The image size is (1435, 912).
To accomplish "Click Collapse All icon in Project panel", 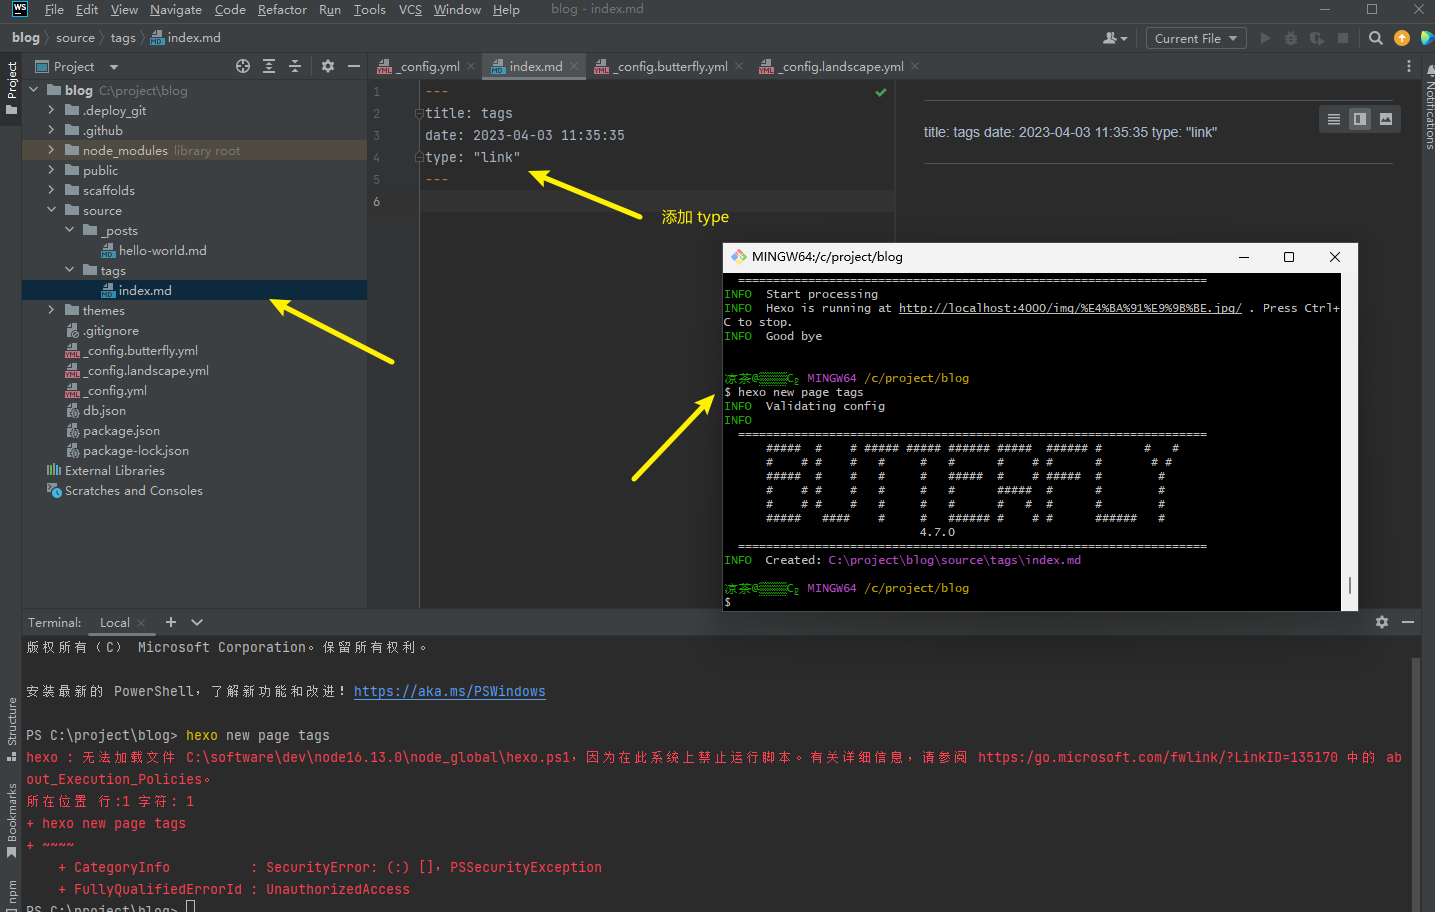I will pyautogui.click(x=295, y=66).
